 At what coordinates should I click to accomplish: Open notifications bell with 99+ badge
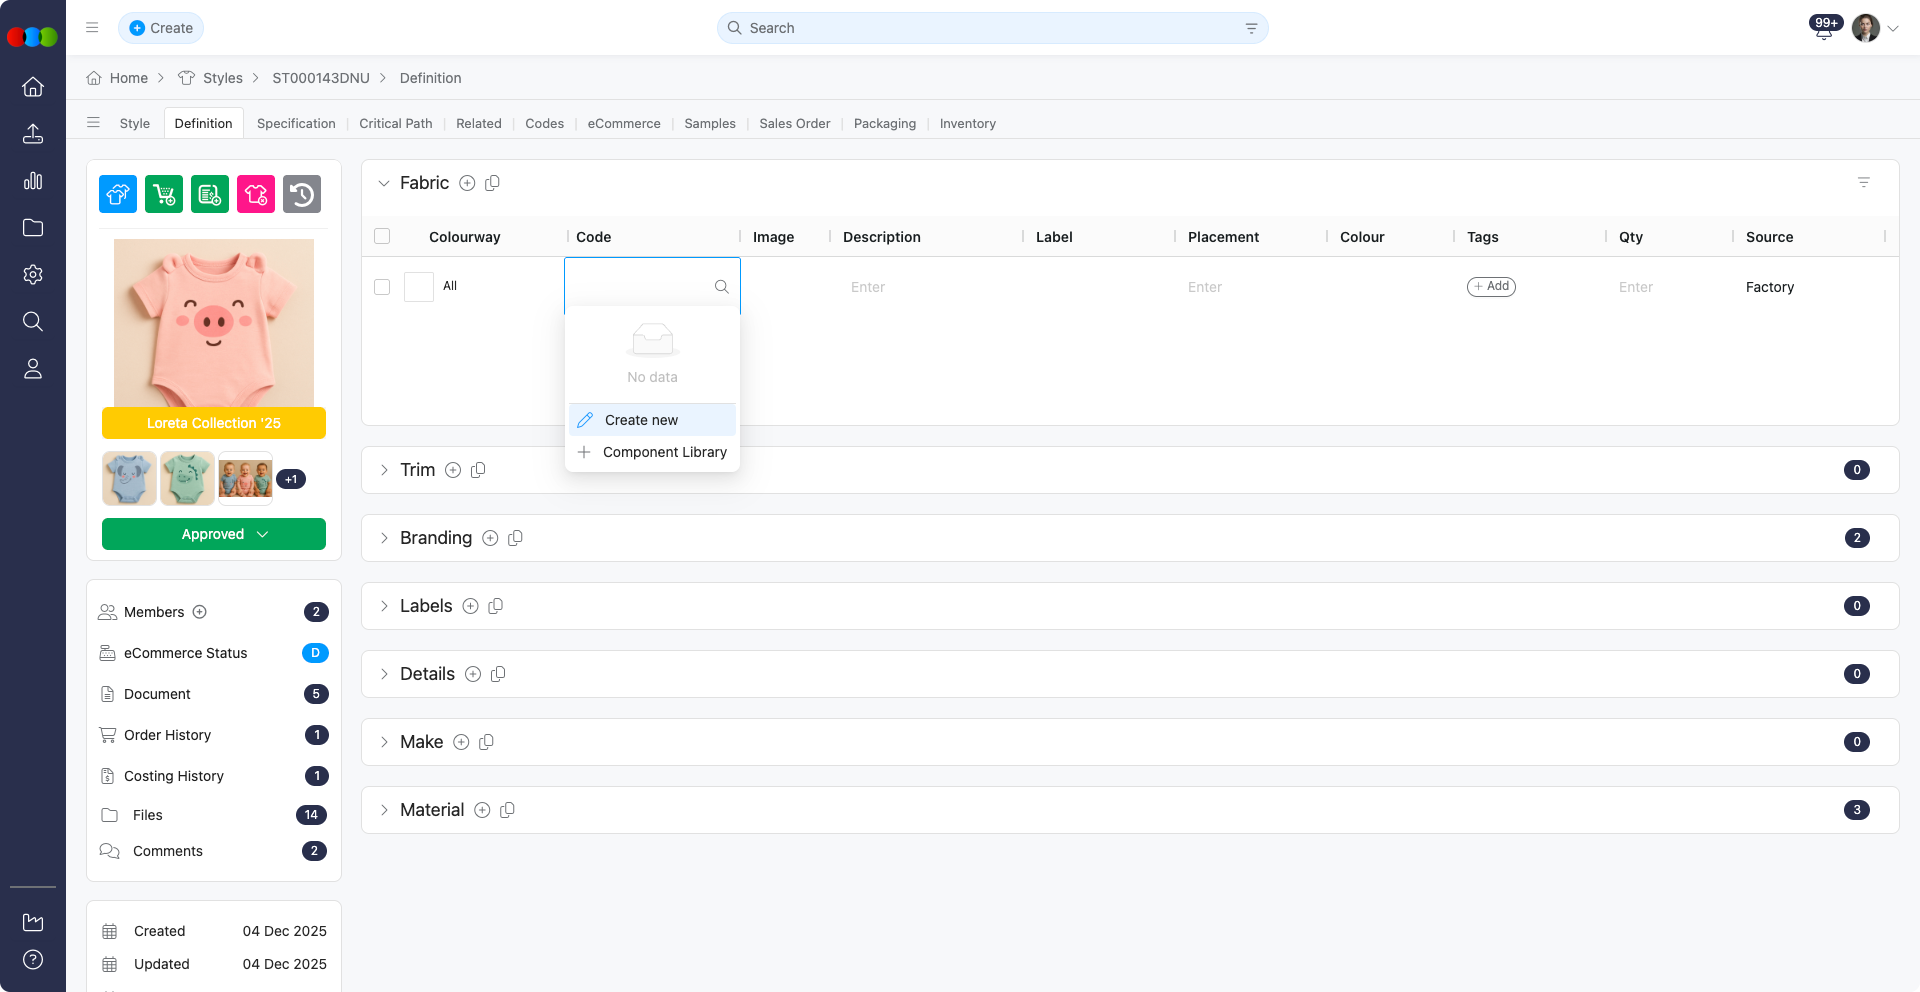(x=1823, y=30)
